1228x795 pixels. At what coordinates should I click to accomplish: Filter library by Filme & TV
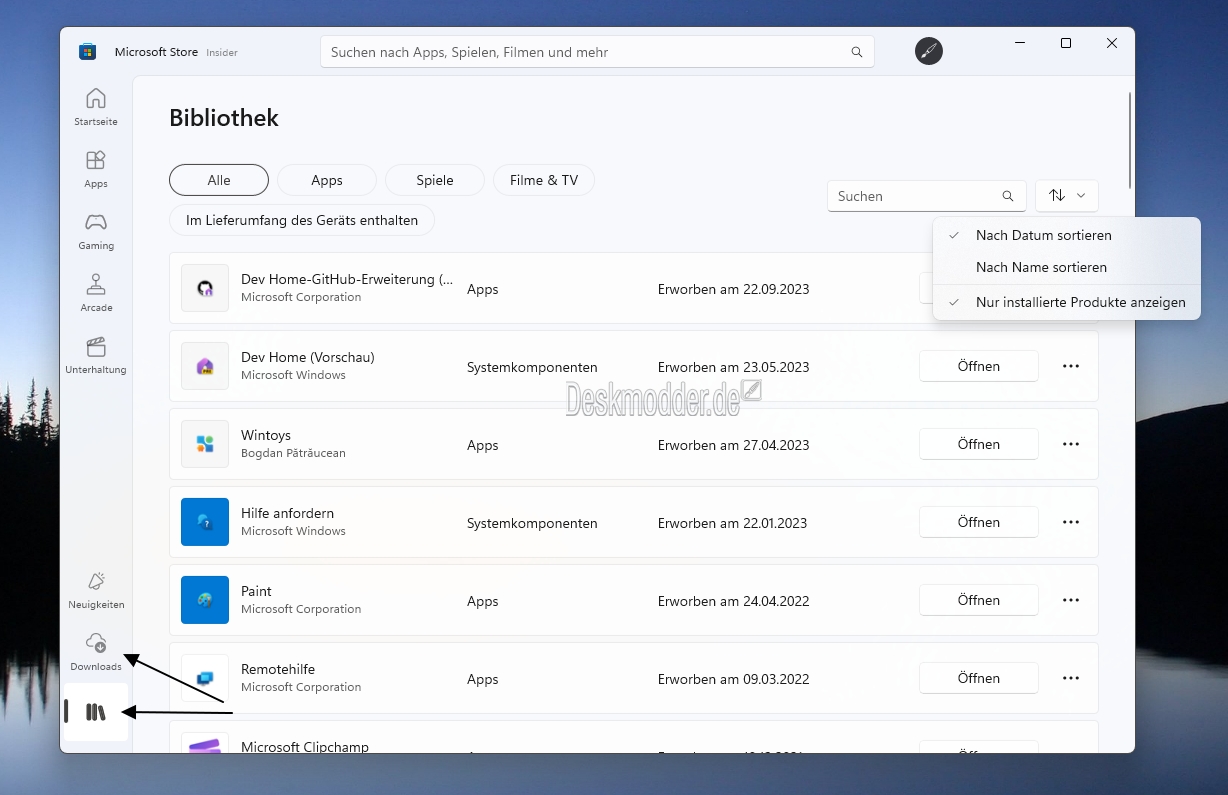pyautogui.click(x=544, y=180)
